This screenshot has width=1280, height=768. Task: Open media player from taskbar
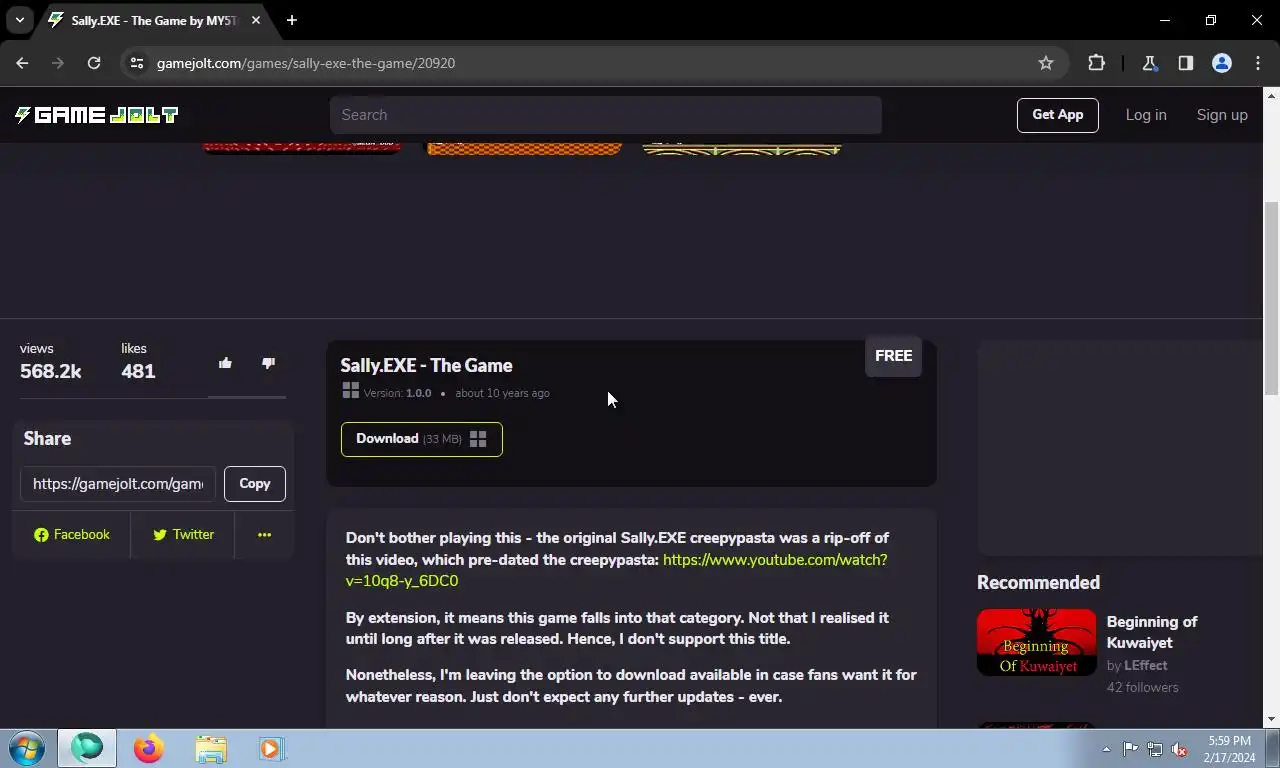pyautogui.click(x=271, y=748)
